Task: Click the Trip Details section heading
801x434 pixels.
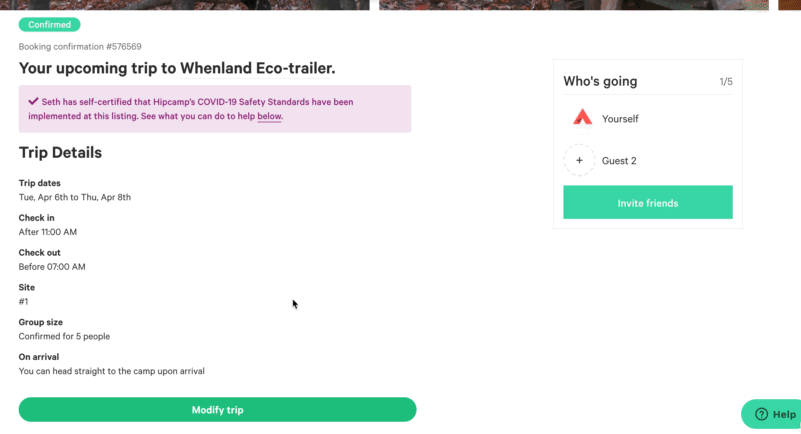Action: pos(60,153)
